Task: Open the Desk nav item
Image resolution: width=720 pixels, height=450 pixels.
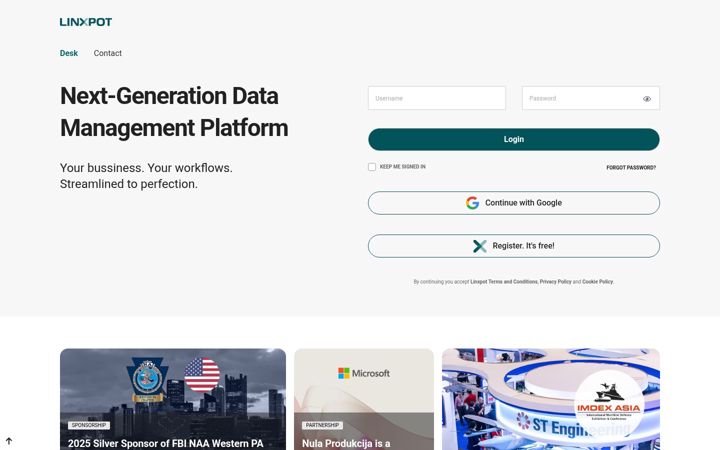Action: click(x=69, y=53)
